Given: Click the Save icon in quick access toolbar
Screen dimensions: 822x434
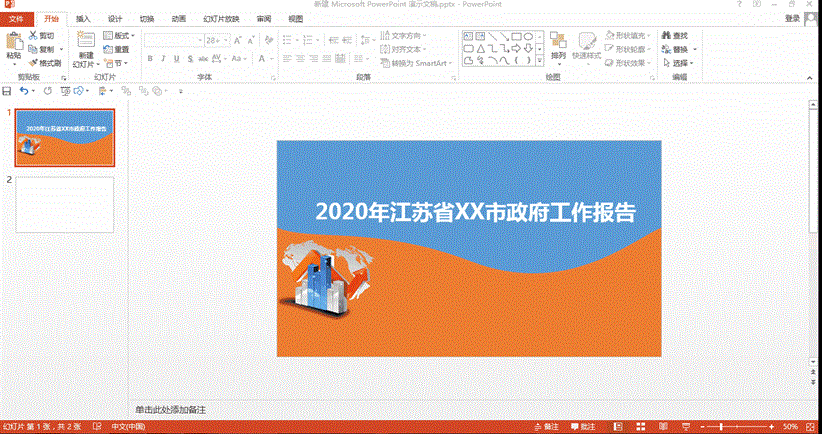Looking at the screenshot, I should click(x=7, y=91).
